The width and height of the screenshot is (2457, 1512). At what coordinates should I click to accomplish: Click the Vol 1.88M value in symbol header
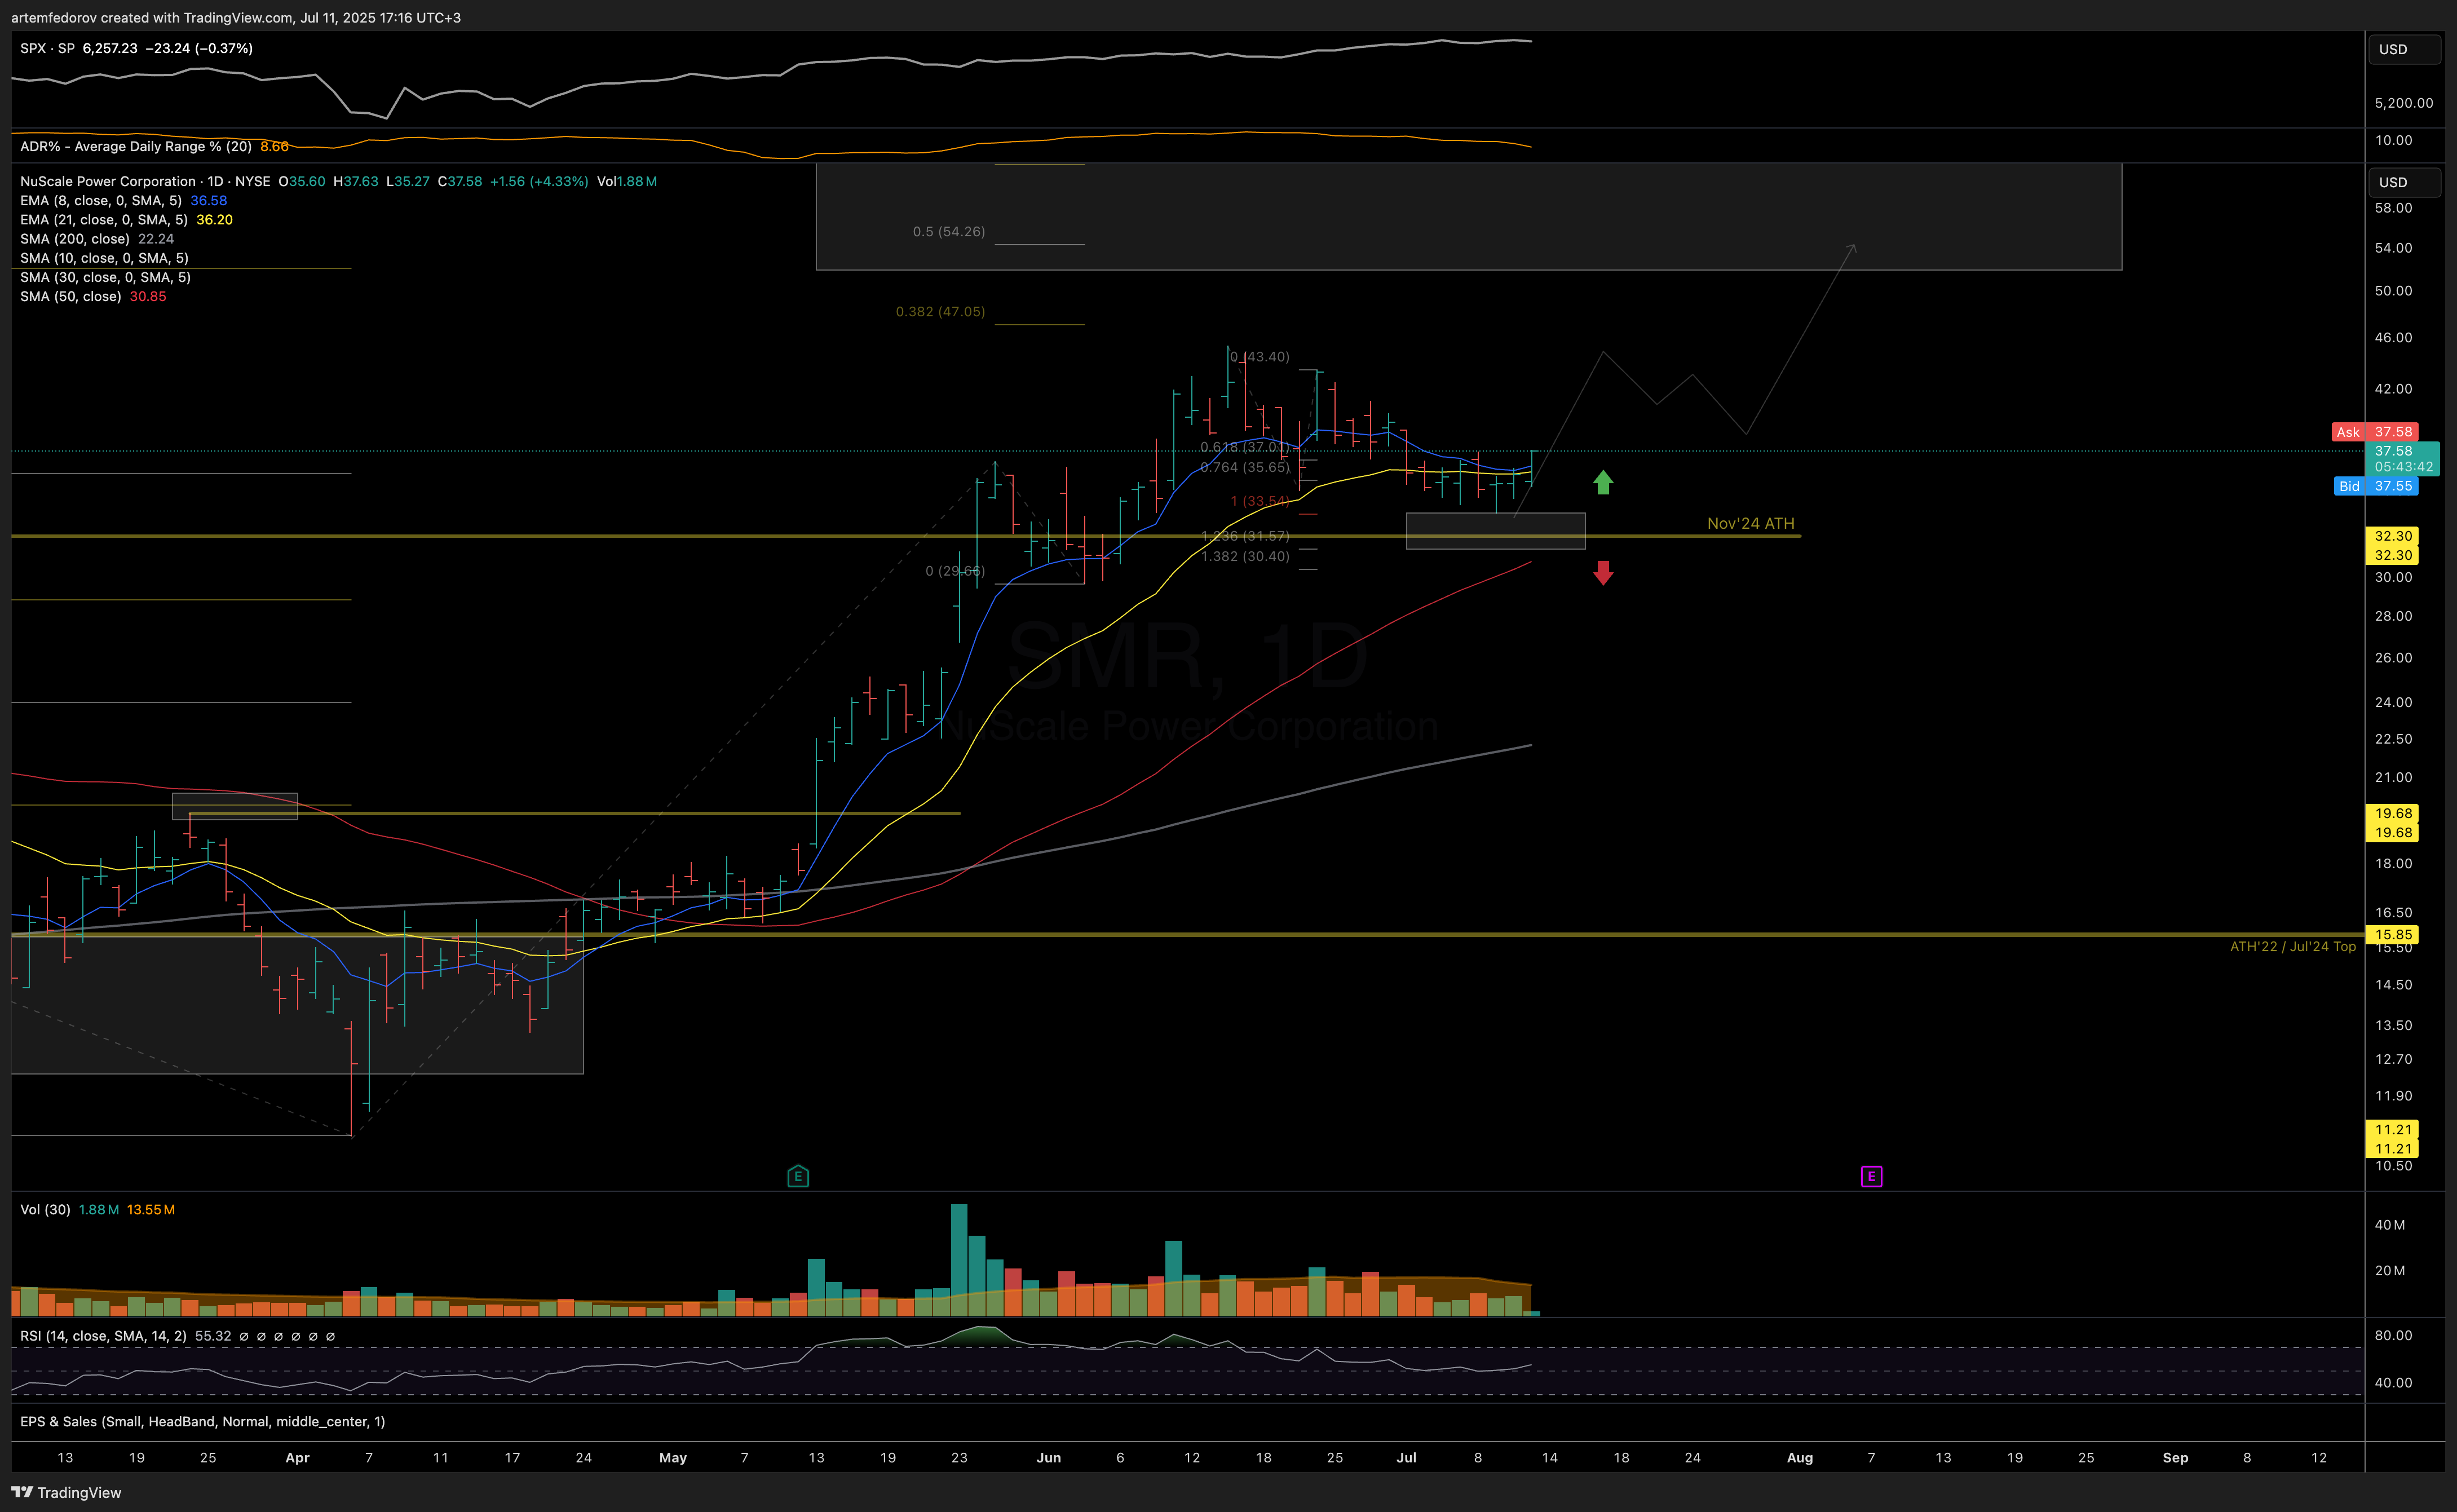pos(626,181)
